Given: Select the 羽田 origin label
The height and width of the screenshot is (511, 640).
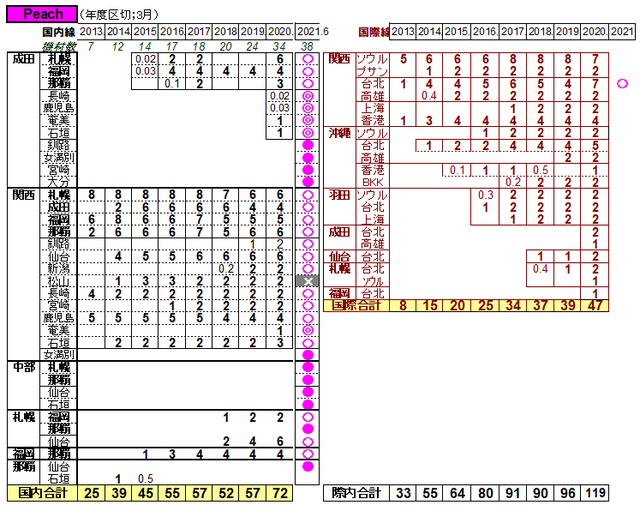Looking at the screenshot, I should click(x=339, y=195).
